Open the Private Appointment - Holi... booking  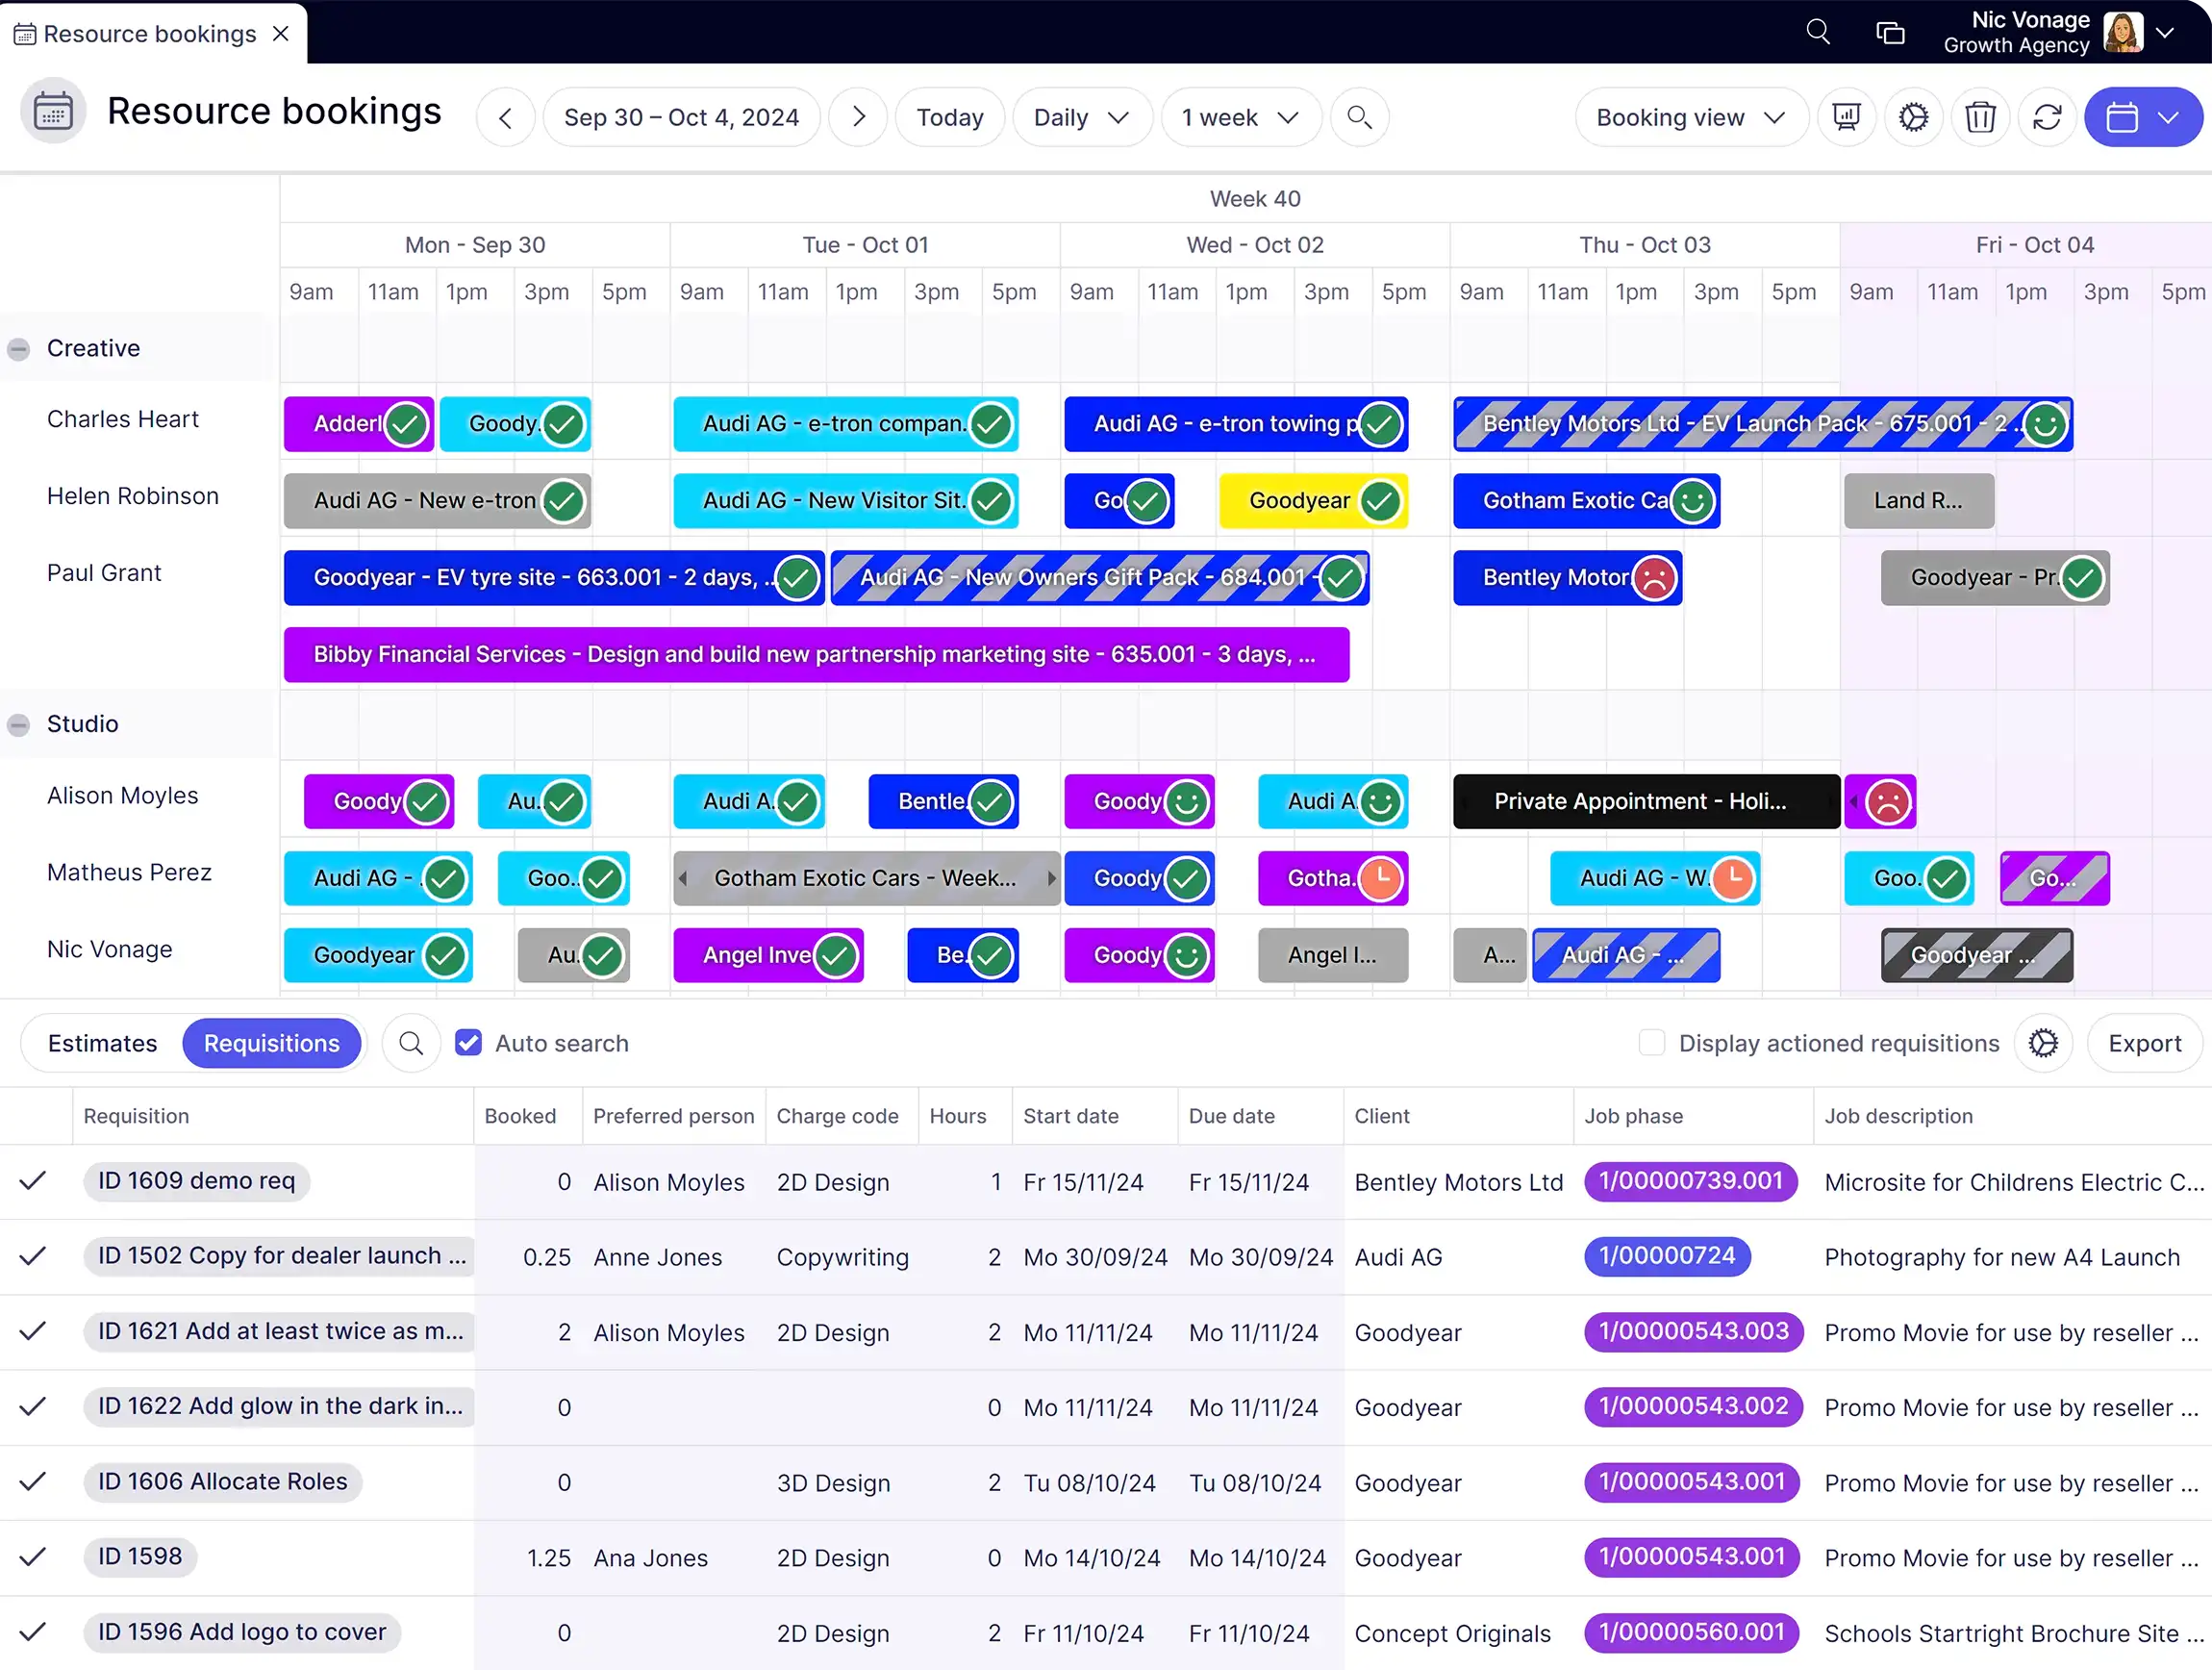1646,801
